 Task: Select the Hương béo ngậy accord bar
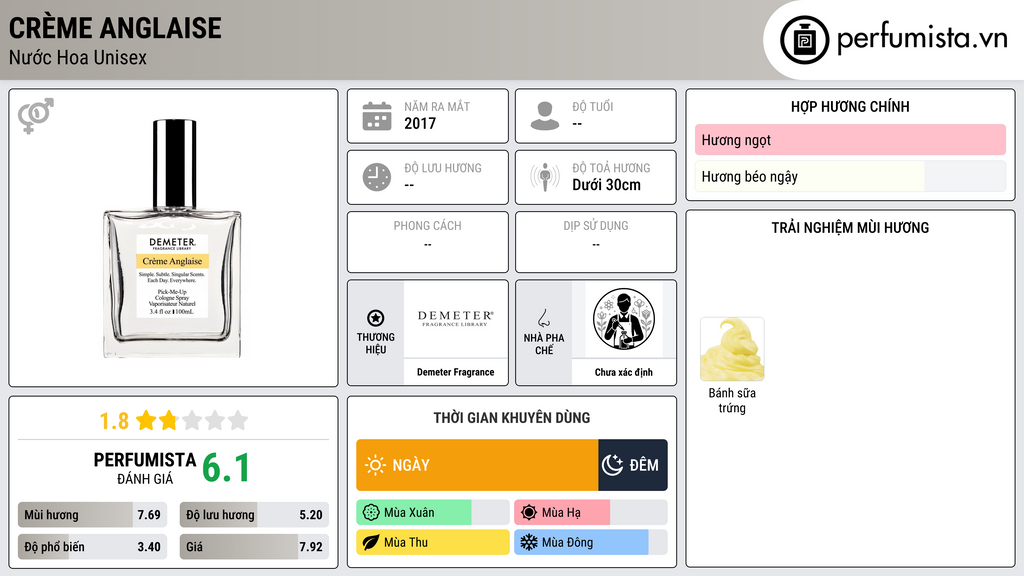(x=850, y=176)
